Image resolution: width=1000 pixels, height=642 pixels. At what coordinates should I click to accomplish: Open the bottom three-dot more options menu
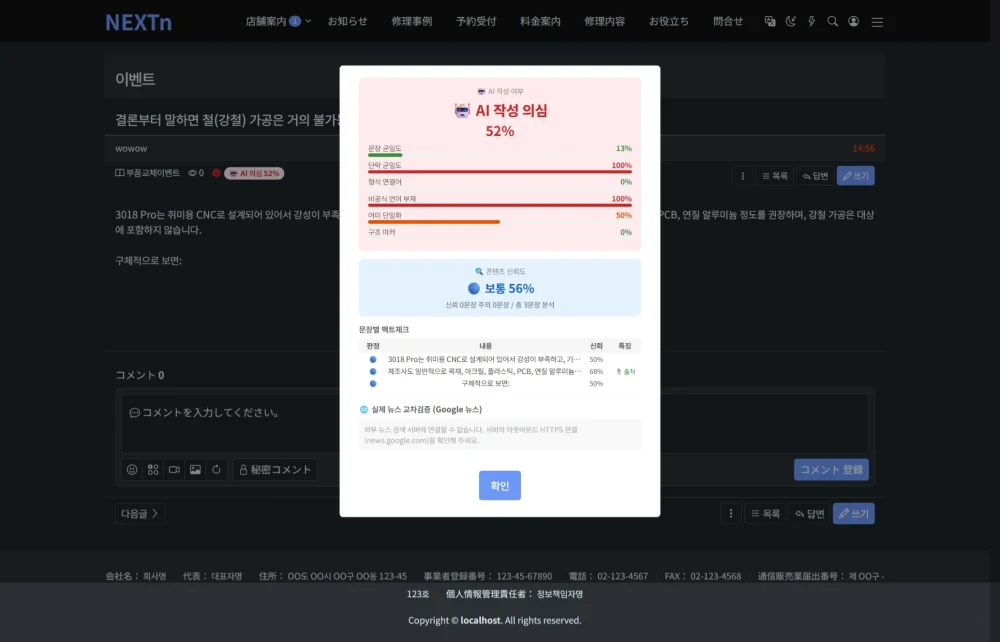pyautogui.click(x=731, y=513)
